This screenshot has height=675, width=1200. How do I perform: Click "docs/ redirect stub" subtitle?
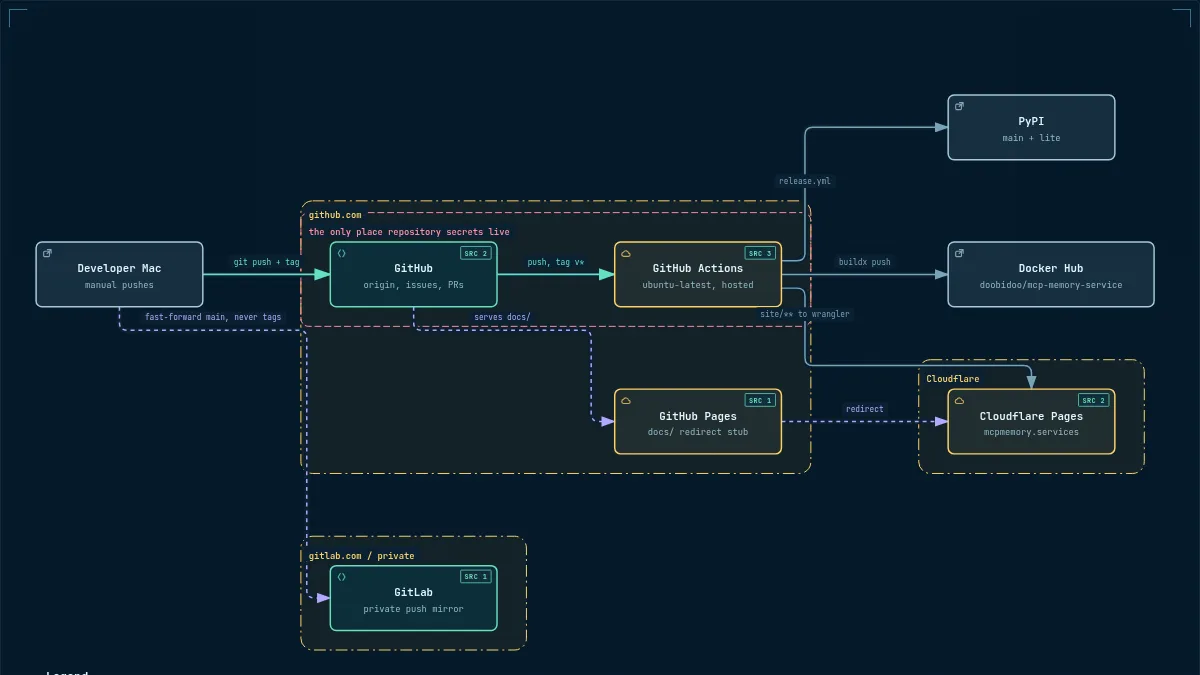698,432
